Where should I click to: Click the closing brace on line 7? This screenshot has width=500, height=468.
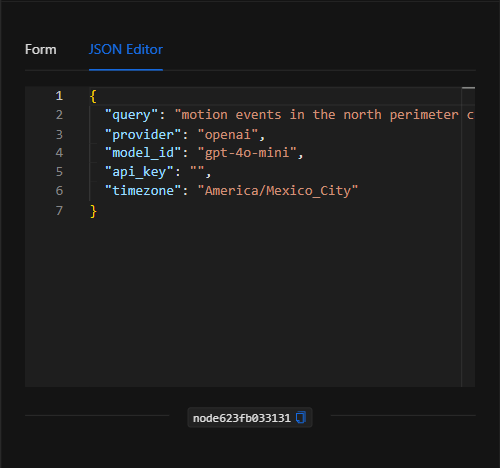coord(93,211)
